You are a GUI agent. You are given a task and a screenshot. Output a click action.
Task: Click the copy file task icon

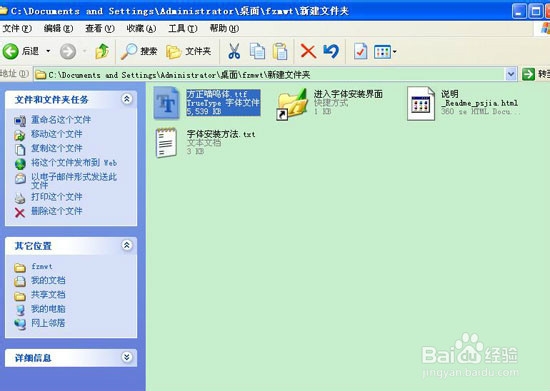[20, 149]
